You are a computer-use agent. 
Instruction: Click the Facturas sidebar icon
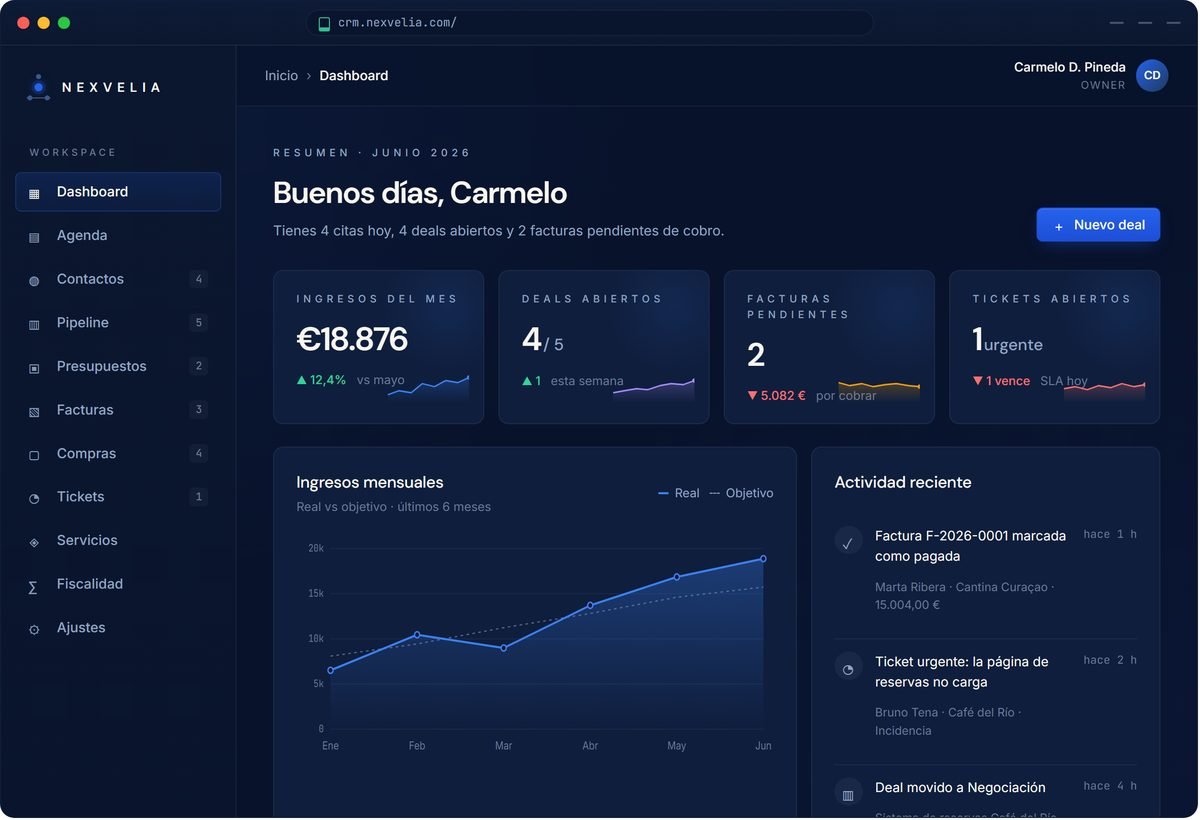34,411
